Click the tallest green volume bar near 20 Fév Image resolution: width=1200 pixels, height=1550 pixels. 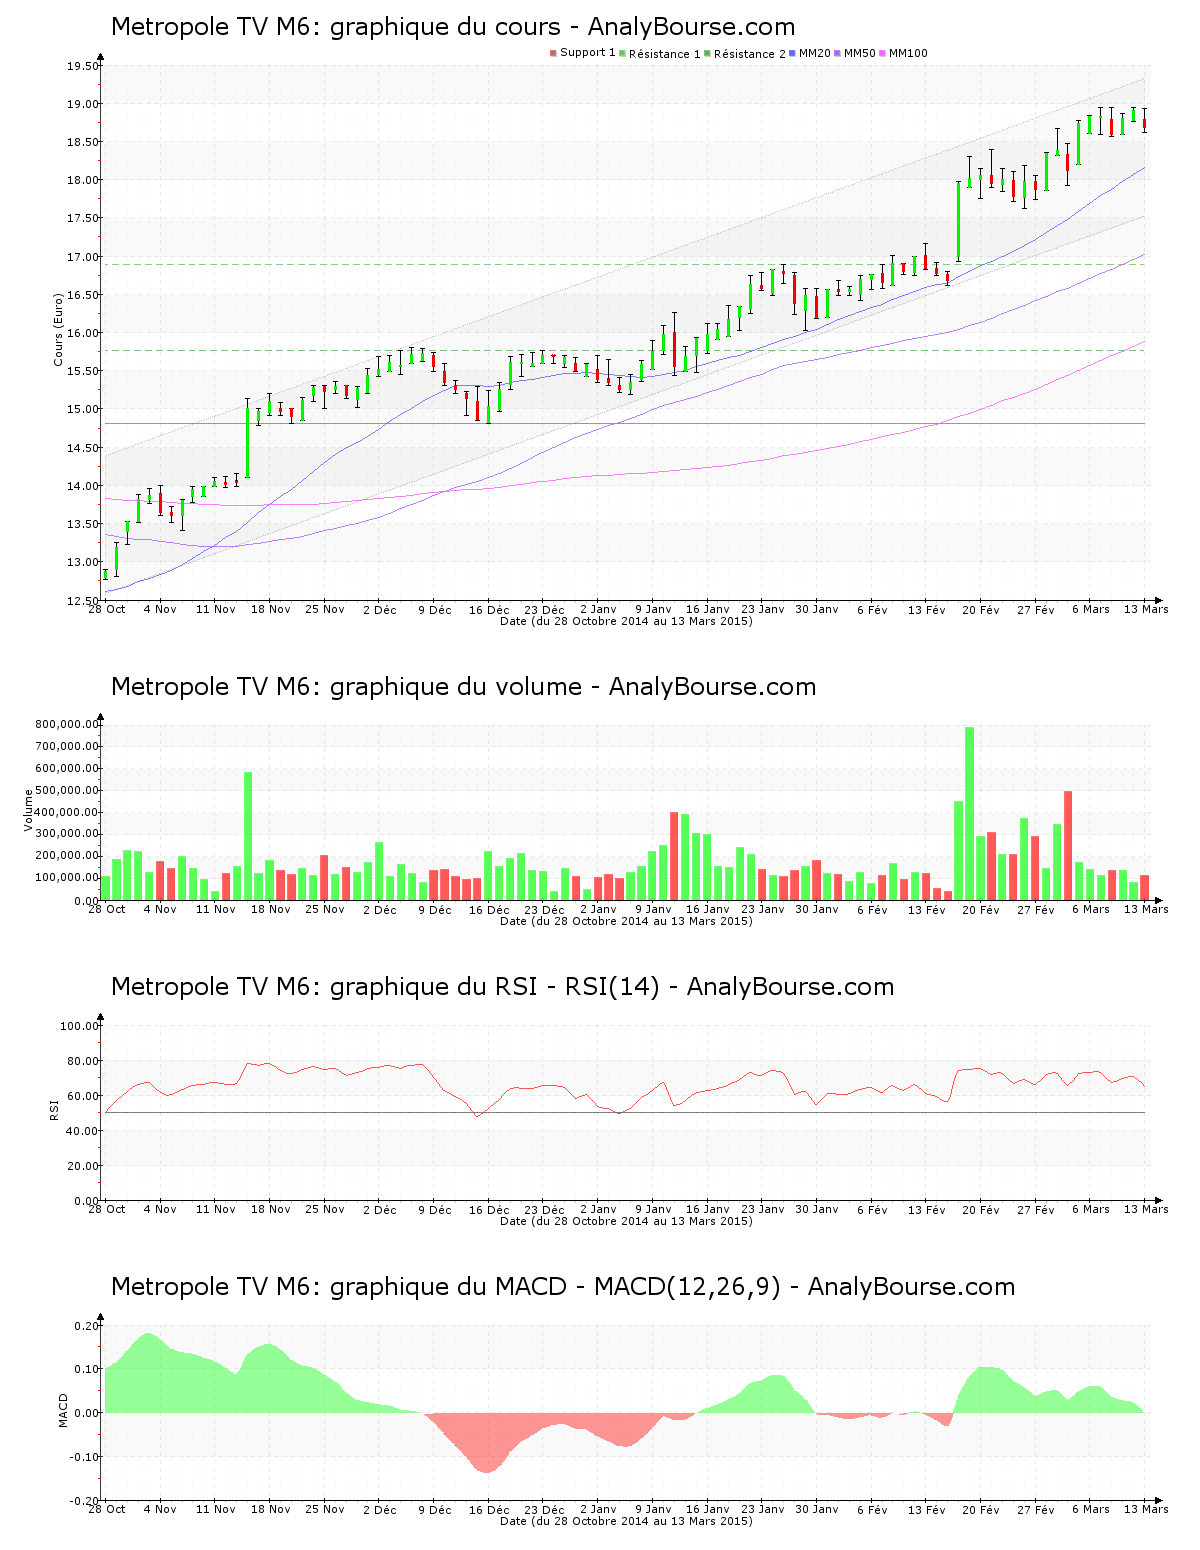click(x=969, y=813)
